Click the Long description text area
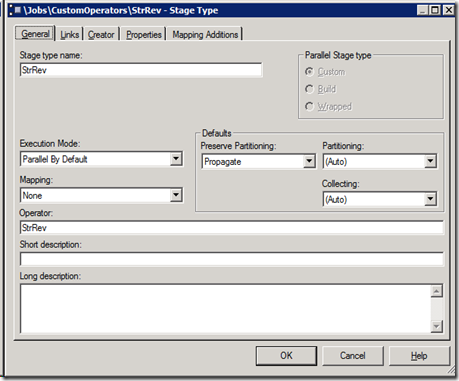The image size is (459, 381). tap(225, 309)
